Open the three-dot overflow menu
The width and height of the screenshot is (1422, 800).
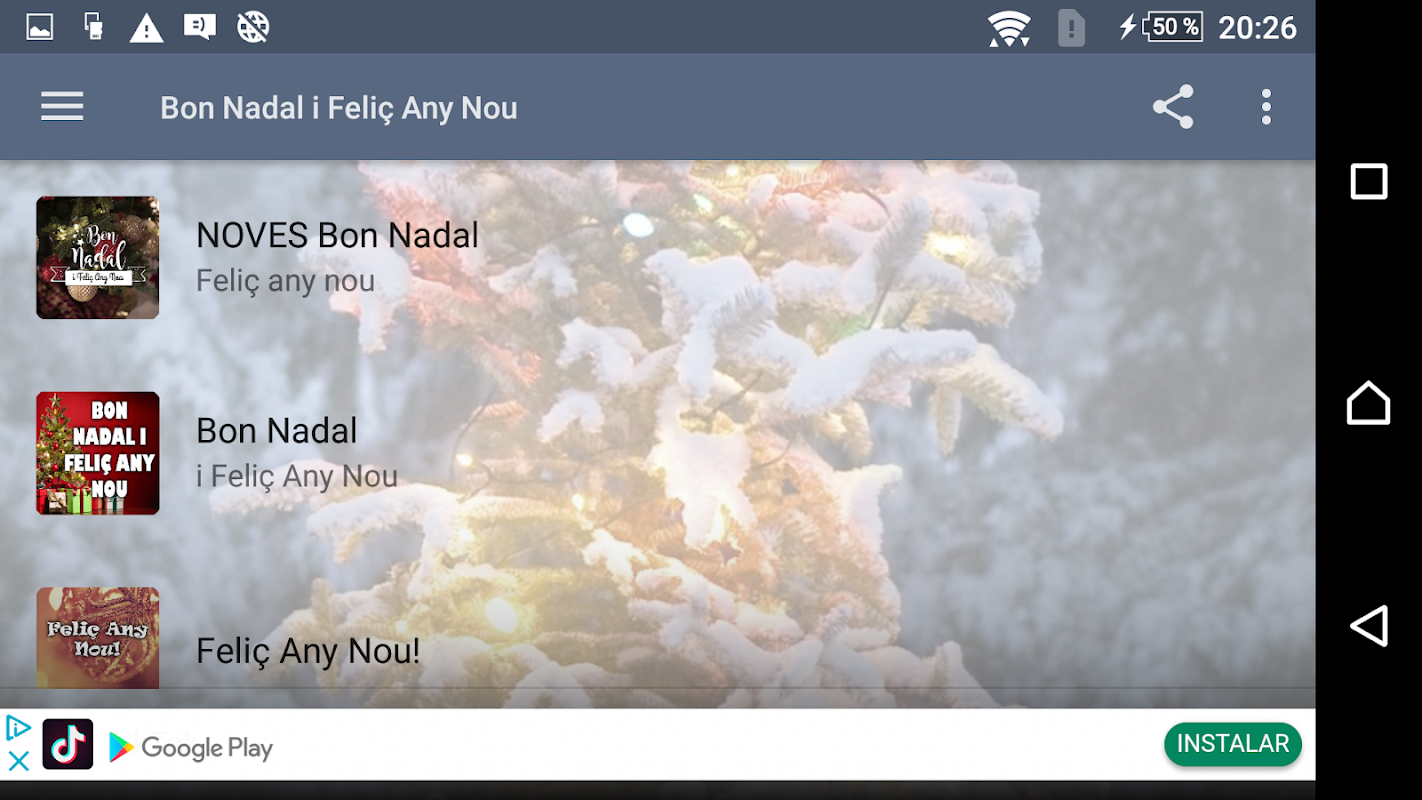[1266, 107]
